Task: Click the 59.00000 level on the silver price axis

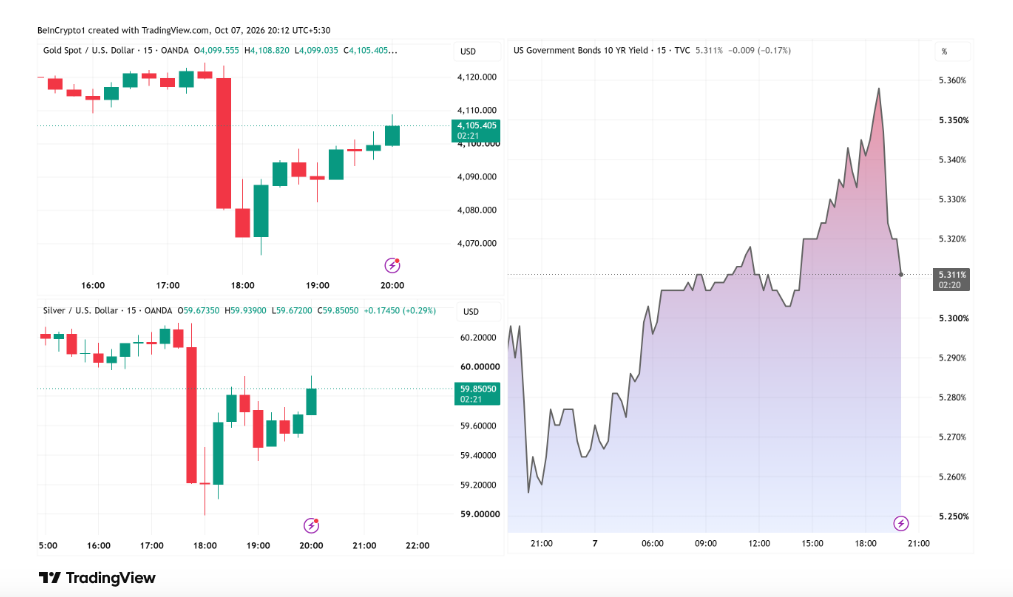Action: pos(479,514)
